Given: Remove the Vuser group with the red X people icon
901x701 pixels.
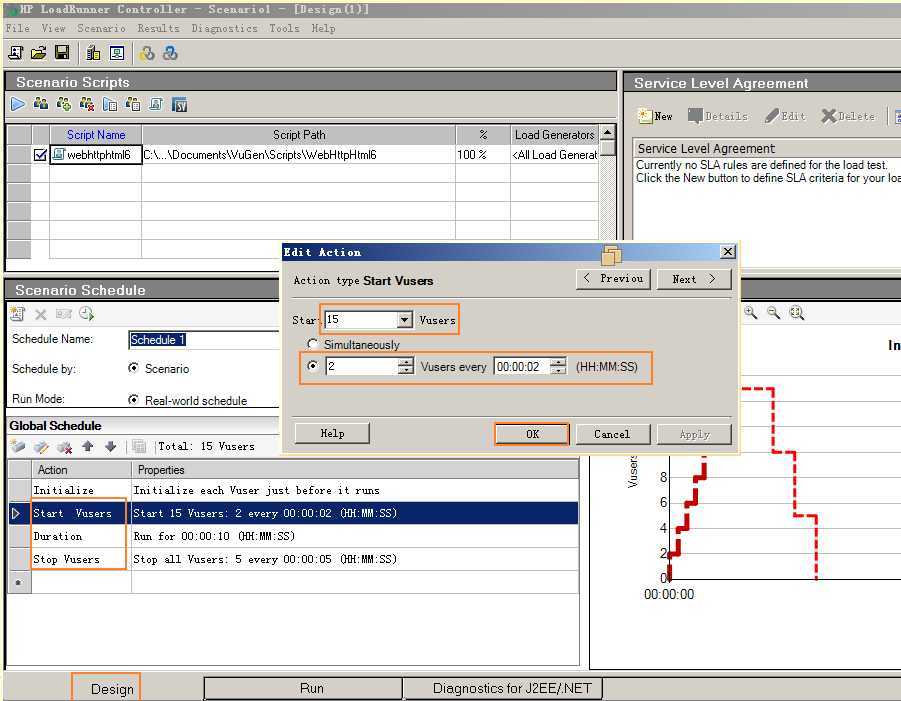Looking at the screenshot, I should [x=87, y=104].
